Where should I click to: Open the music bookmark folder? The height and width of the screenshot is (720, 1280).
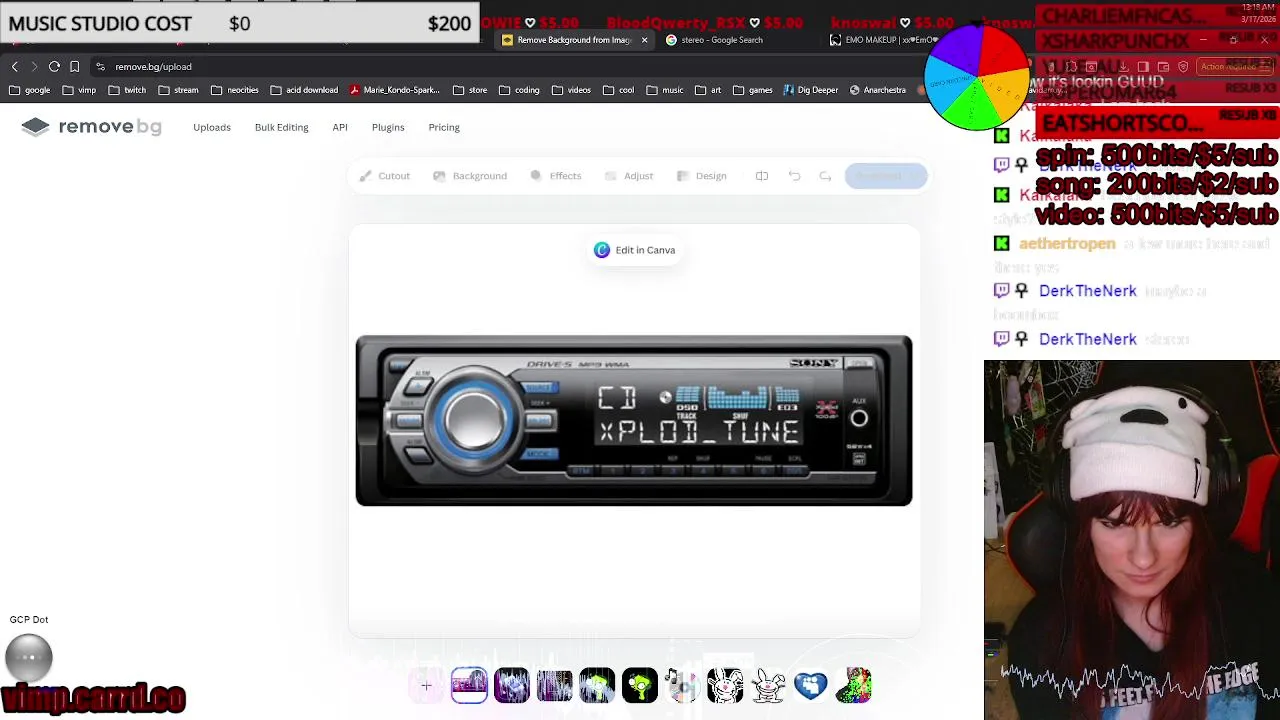tap(665, 90)
